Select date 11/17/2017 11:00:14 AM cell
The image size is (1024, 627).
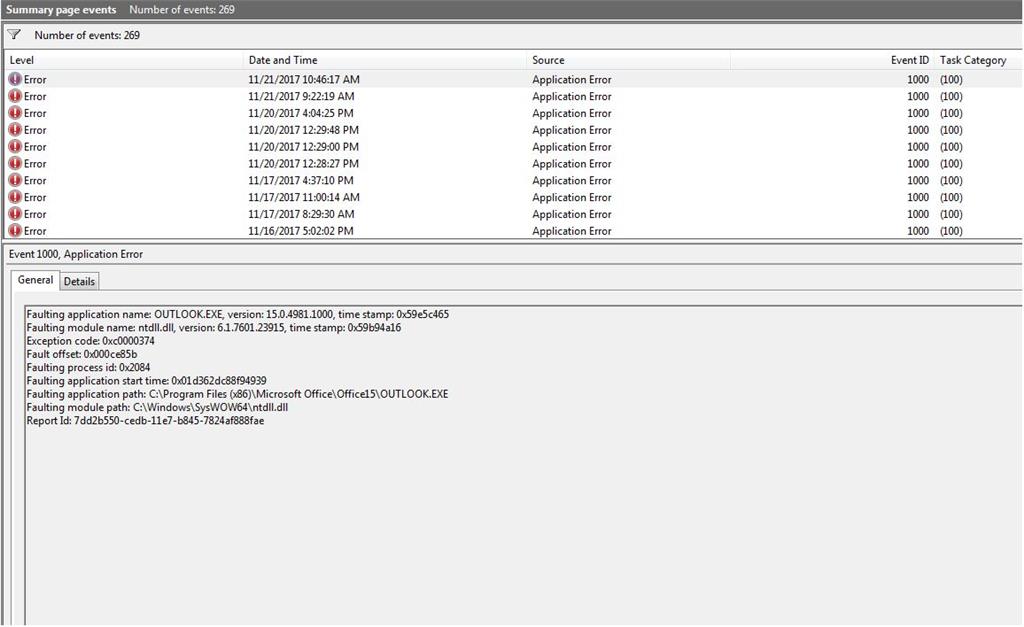304,197
